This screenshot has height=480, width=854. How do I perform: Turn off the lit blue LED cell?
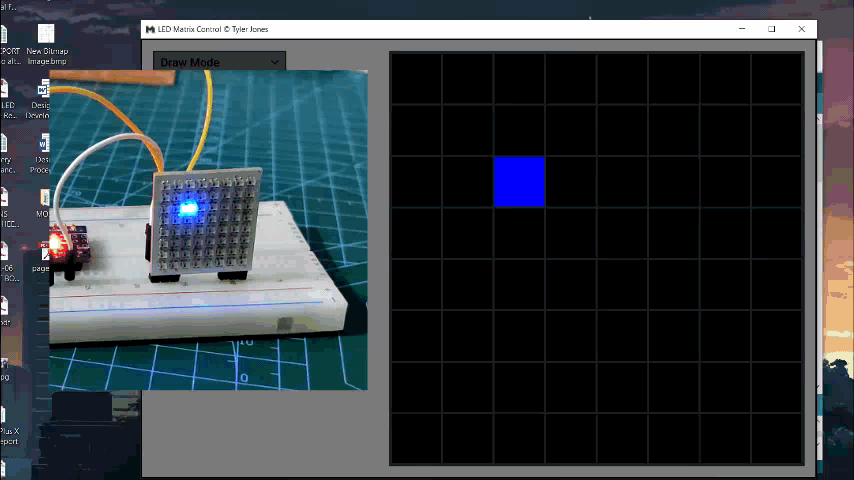click(519, 181)
